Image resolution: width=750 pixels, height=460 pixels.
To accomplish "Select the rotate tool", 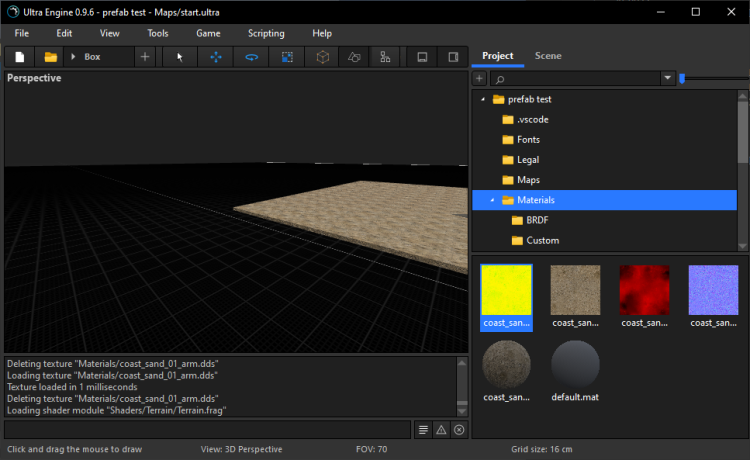I will [251, 57].
